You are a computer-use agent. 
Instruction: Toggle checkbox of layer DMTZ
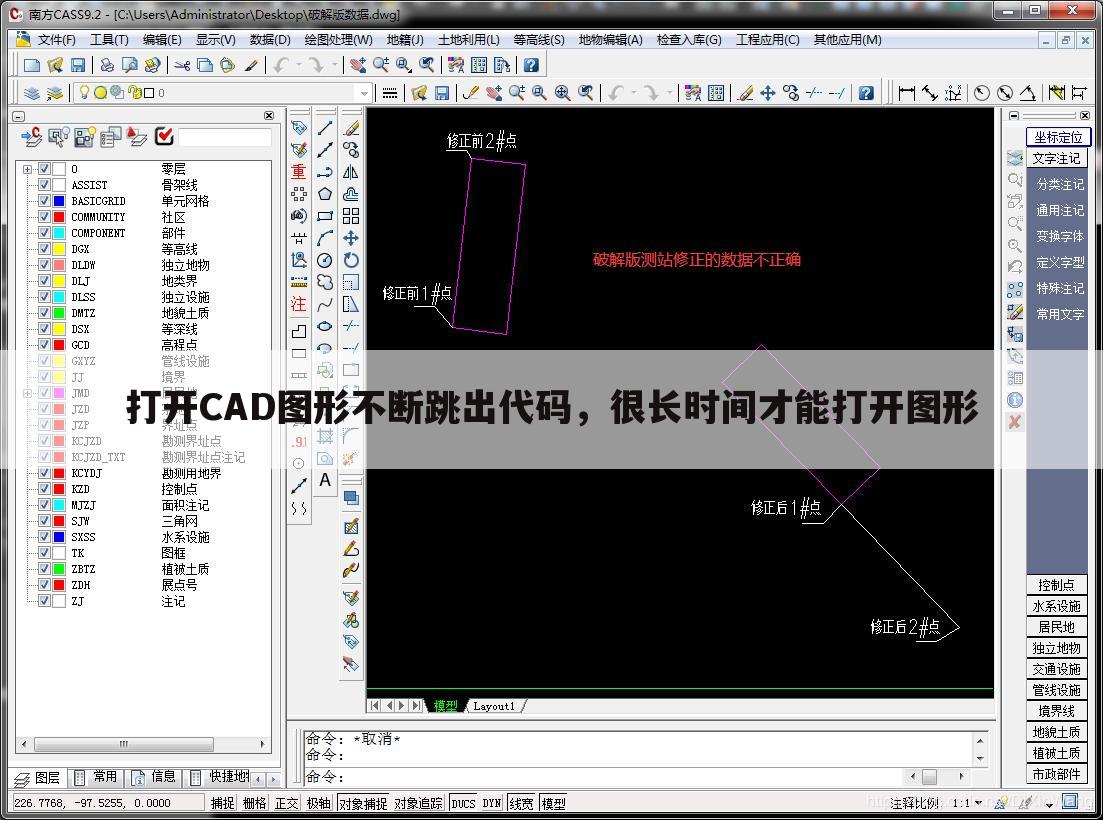[x=44, y=313]
